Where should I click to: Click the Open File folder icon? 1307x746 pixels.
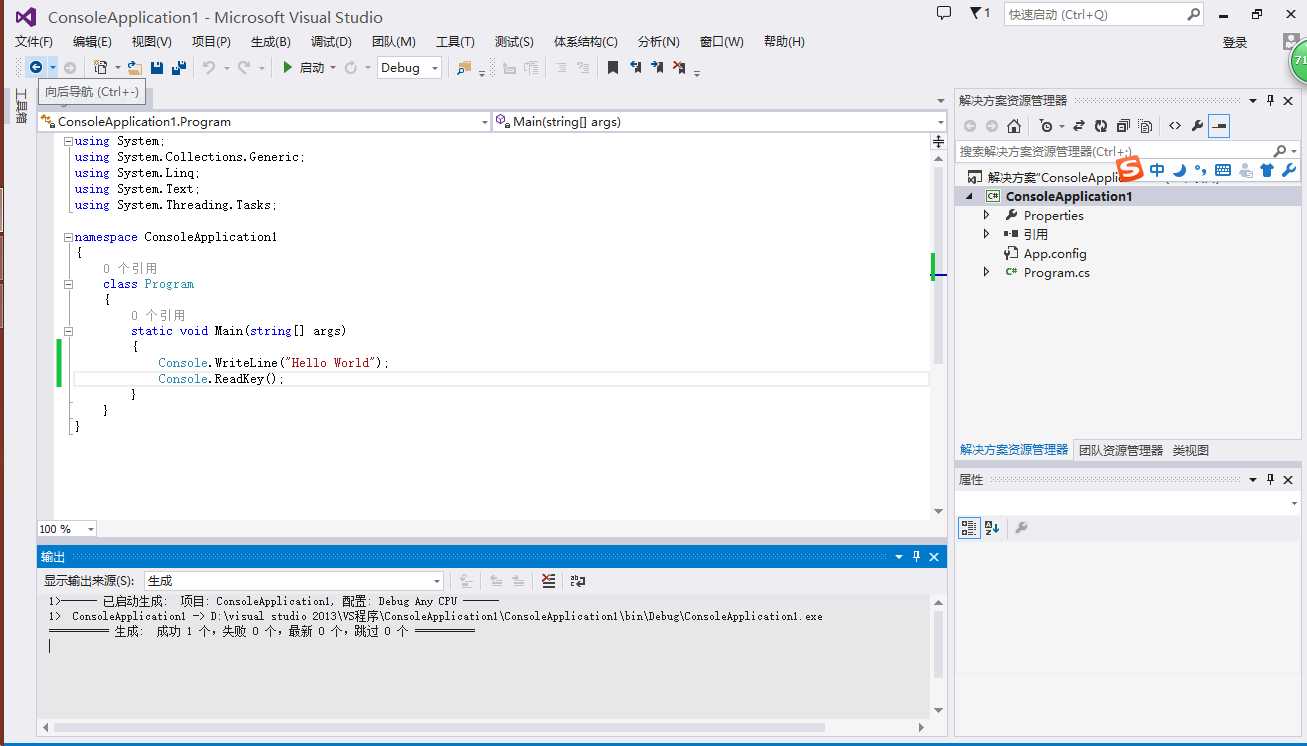134,68
